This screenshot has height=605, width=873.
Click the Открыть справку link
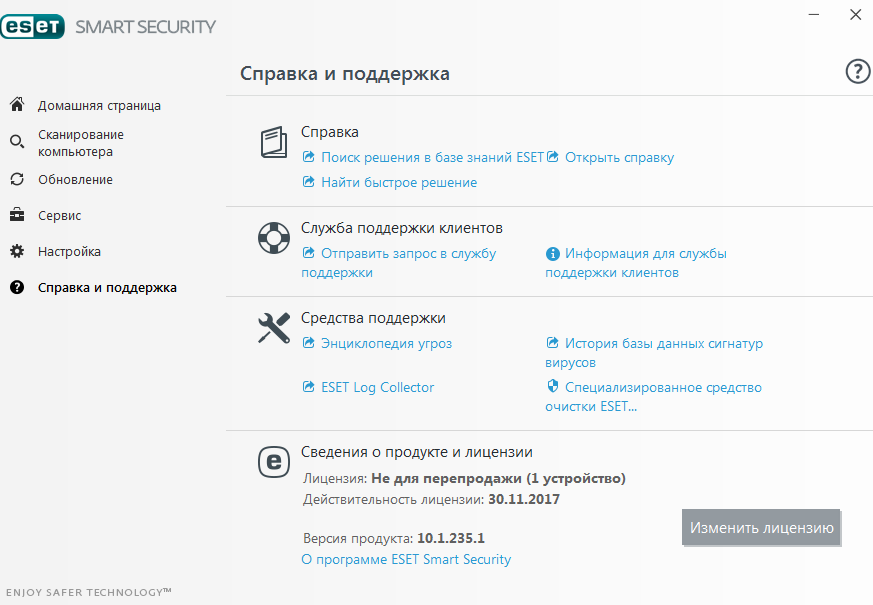(x=619, y=157)
